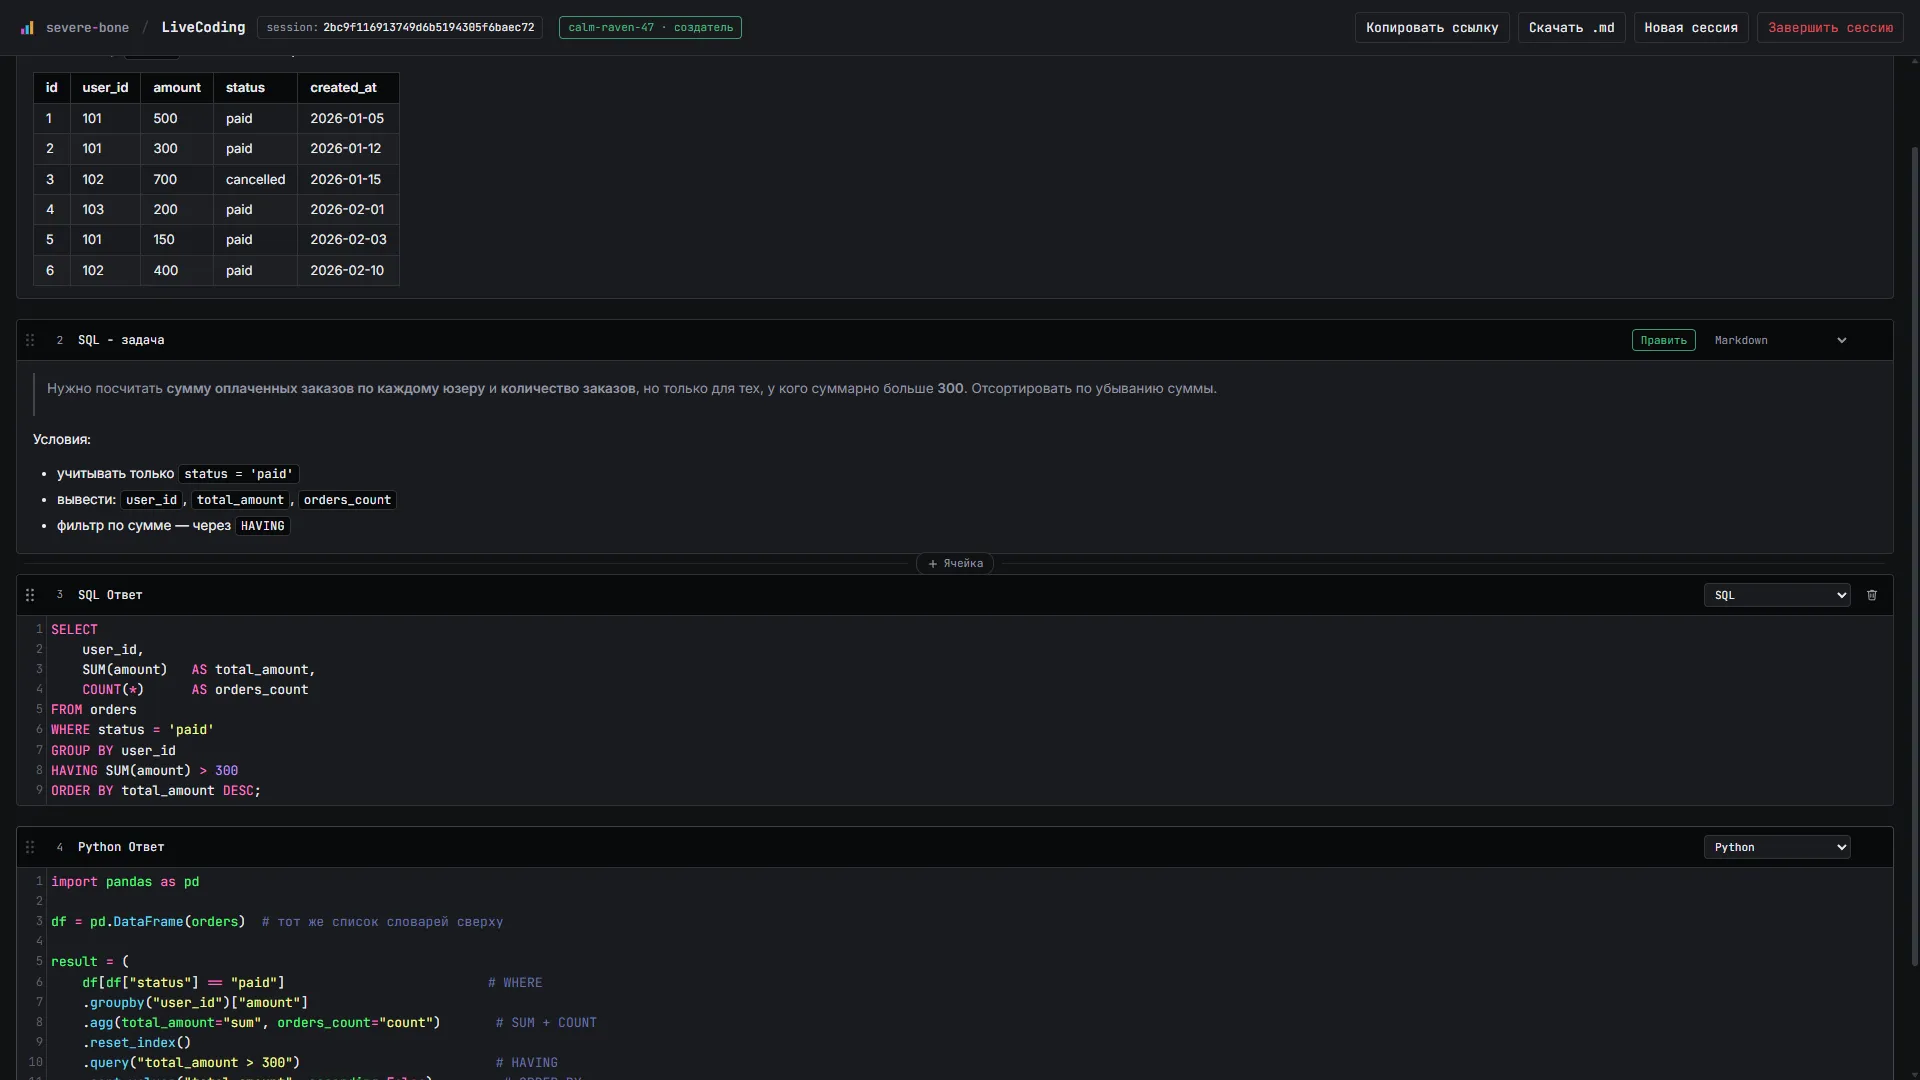Click the .reset_index() code line
This screenshot has width=1920, height=1080.
pyautogui.click(x=137, y=1043)
